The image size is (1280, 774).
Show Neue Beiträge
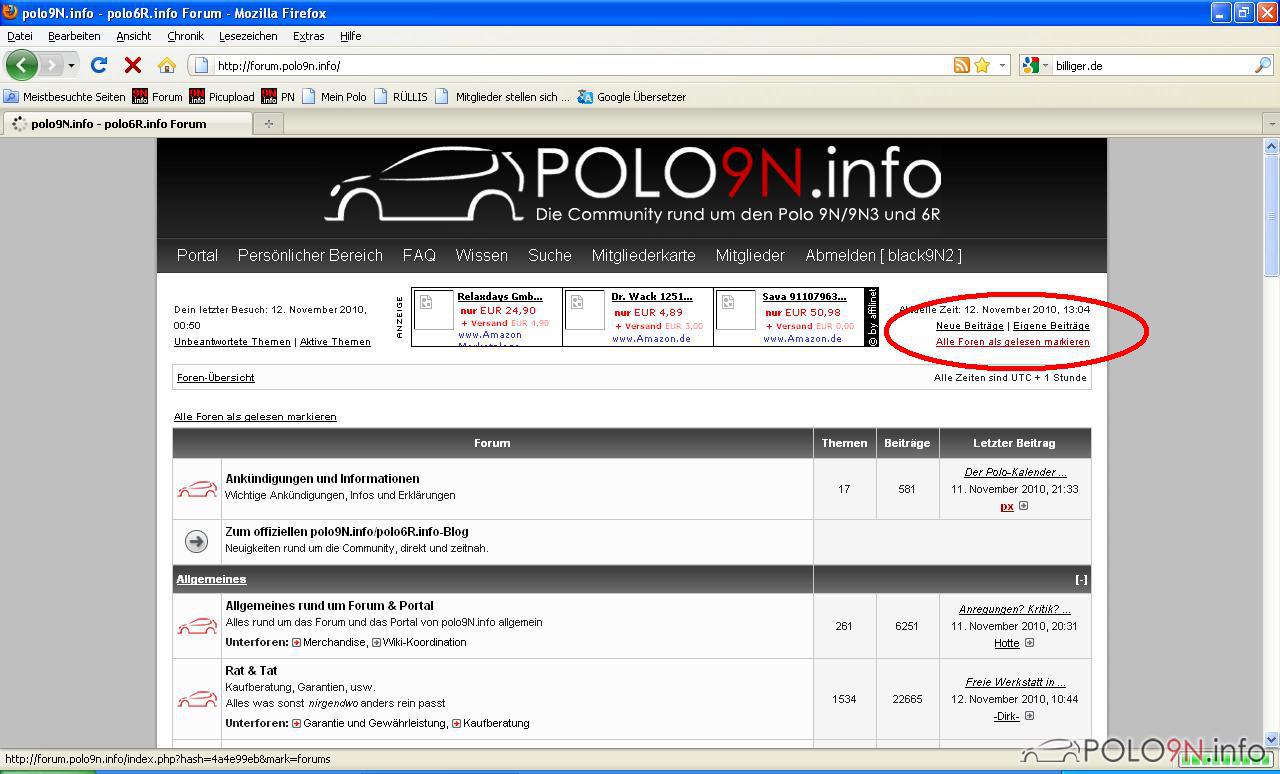[969, 326]
